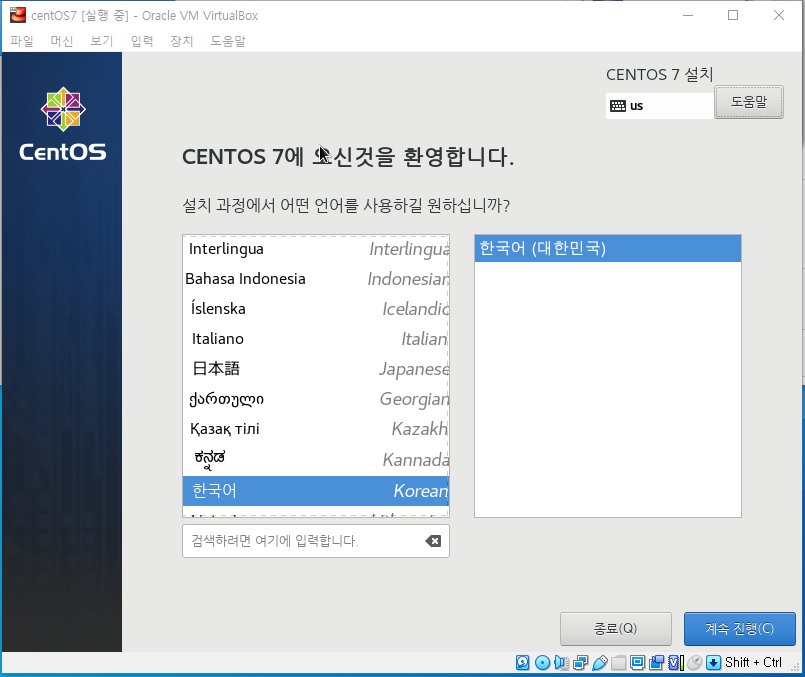Click the network adapters status icon

tap(580, 663)
